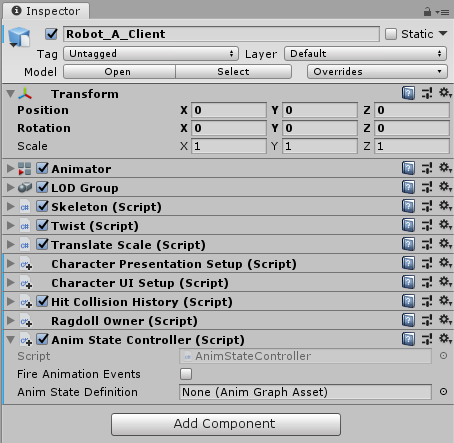
Task: Open preset selector for Skeleton script
Action: tap(427, 206)
